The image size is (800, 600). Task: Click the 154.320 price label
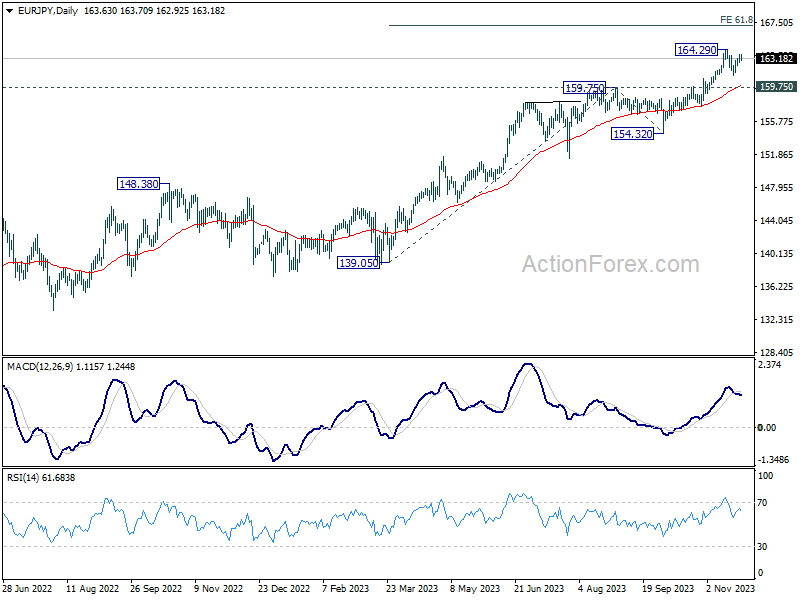[632, 134]
